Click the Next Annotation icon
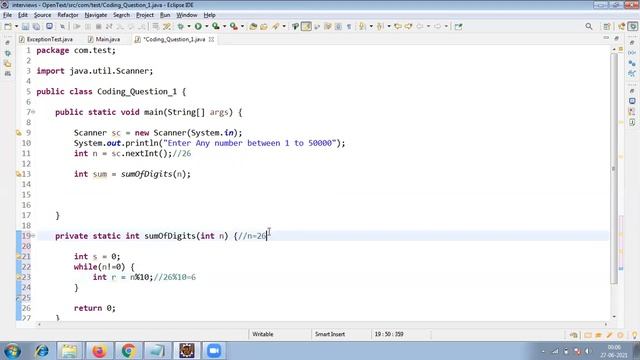 click(362, 27)
